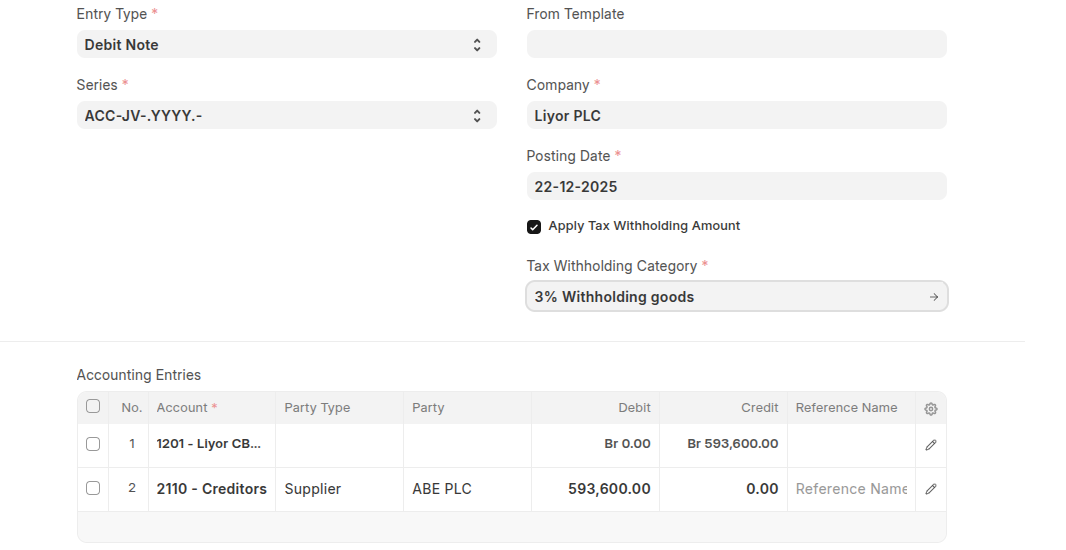This screenshot has width=1066, height=550.
Task: Open the Entry Type dropdown
Action: pyautogui.click(x=286, y=45)
